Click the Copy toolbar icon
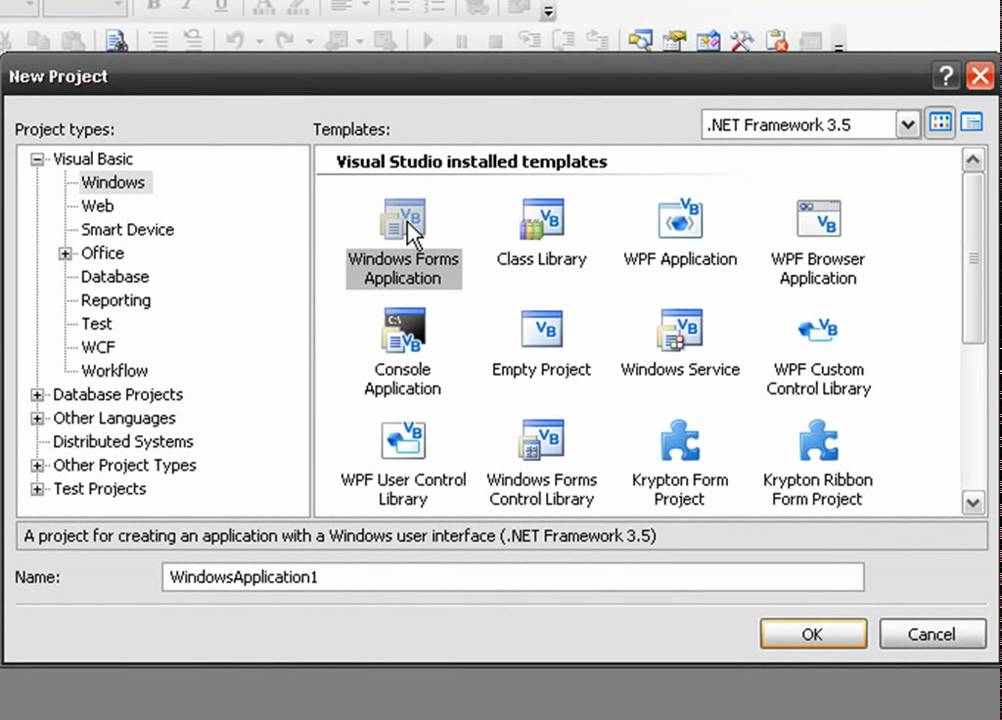This screenshot has width=1002, height=720. pyautogui.click(x=40, y=41)
